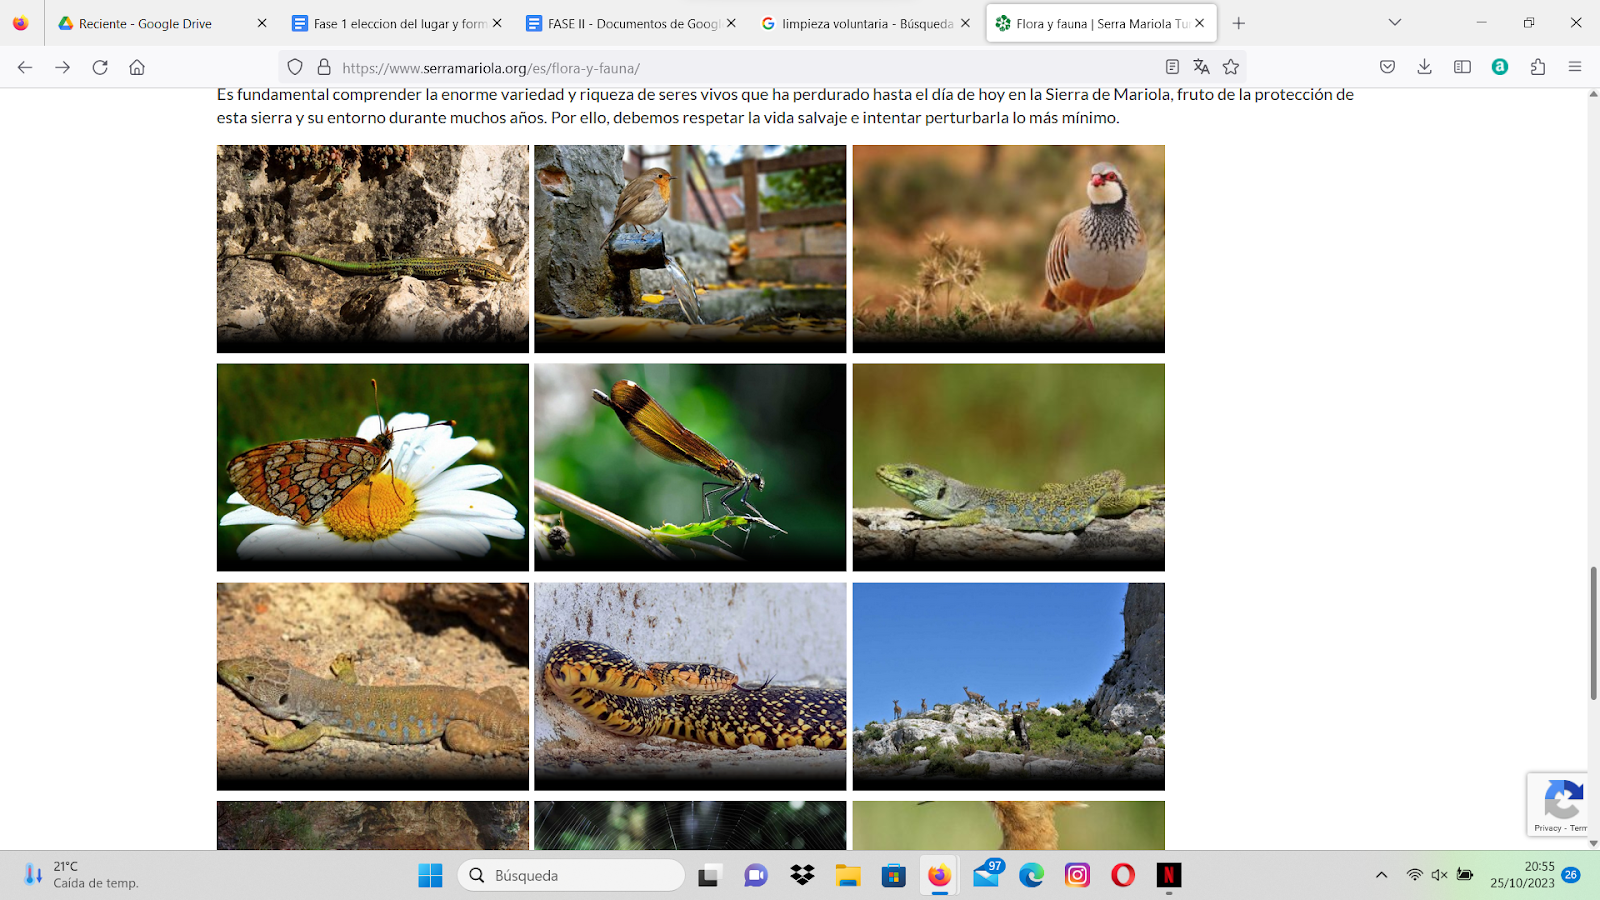1600x900 pixels.
Task: Click the taskbar Búsqueda search box
Action: point(572,876)
